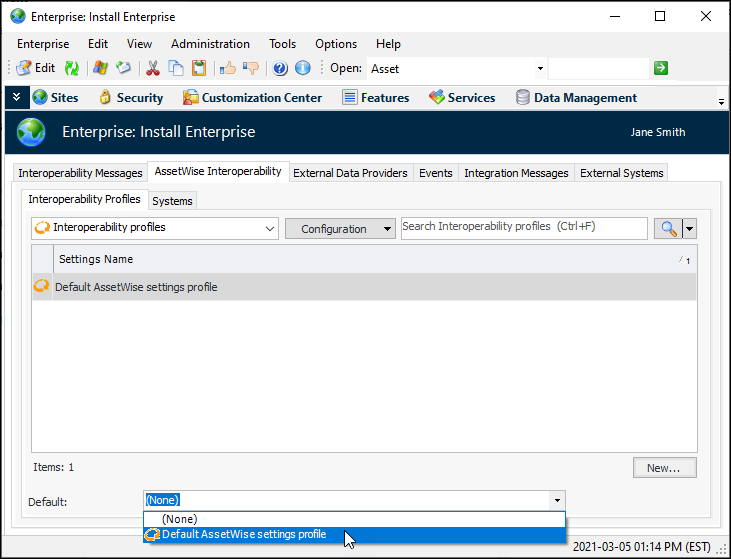Switch to the Systems sub-tab

(172, 201)
